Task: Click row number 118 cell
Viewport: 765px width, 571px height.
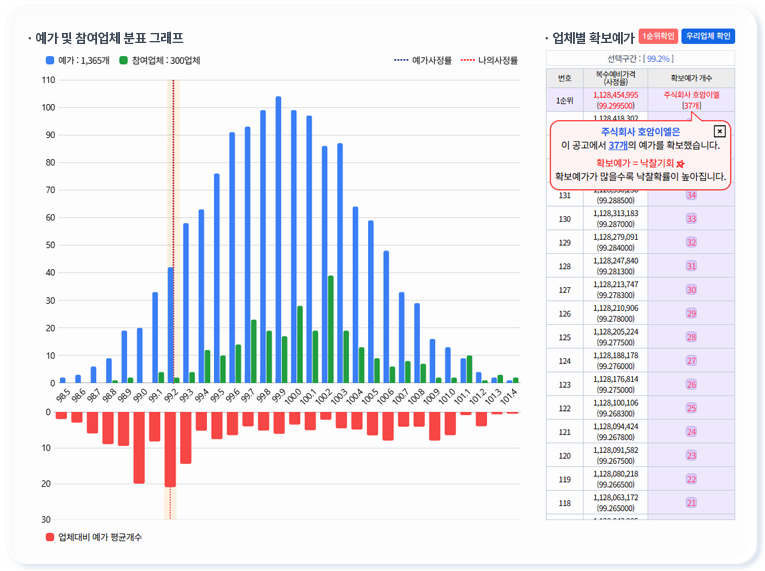Action: (564, 503)
